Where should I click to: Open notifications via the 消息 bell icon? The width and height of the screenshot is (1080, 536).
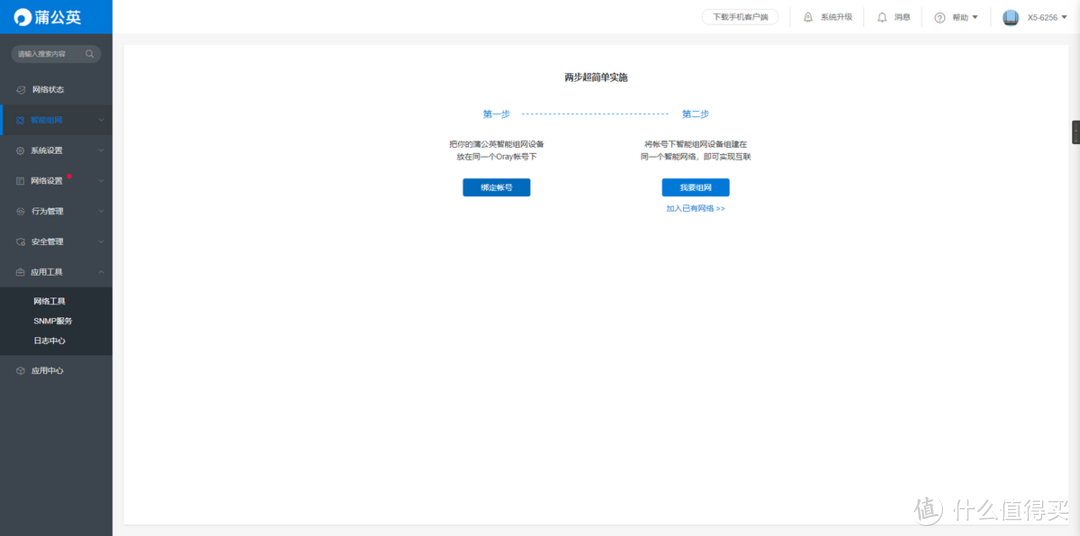click(882, 17)
